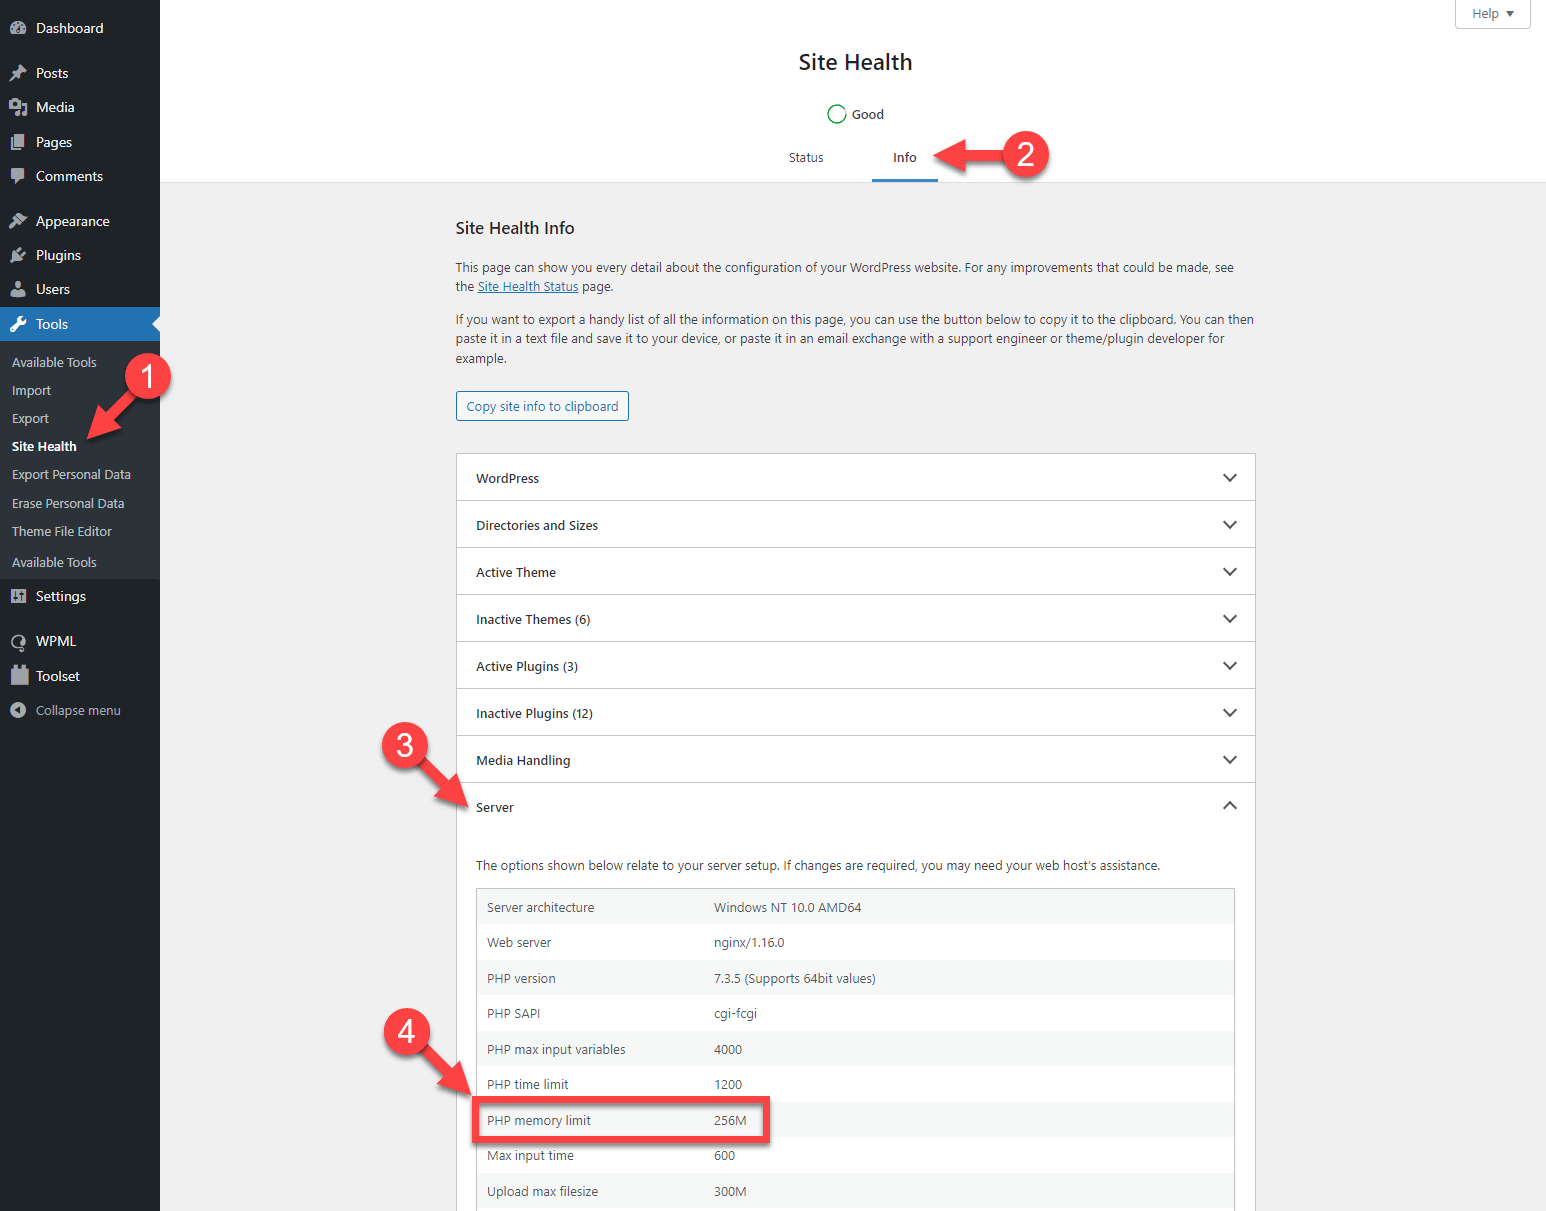Image resolution: width=1546 pixels, height=1211 pixels.
Task: Select the Appearance brush icon
Action: [x=18, y=219]
